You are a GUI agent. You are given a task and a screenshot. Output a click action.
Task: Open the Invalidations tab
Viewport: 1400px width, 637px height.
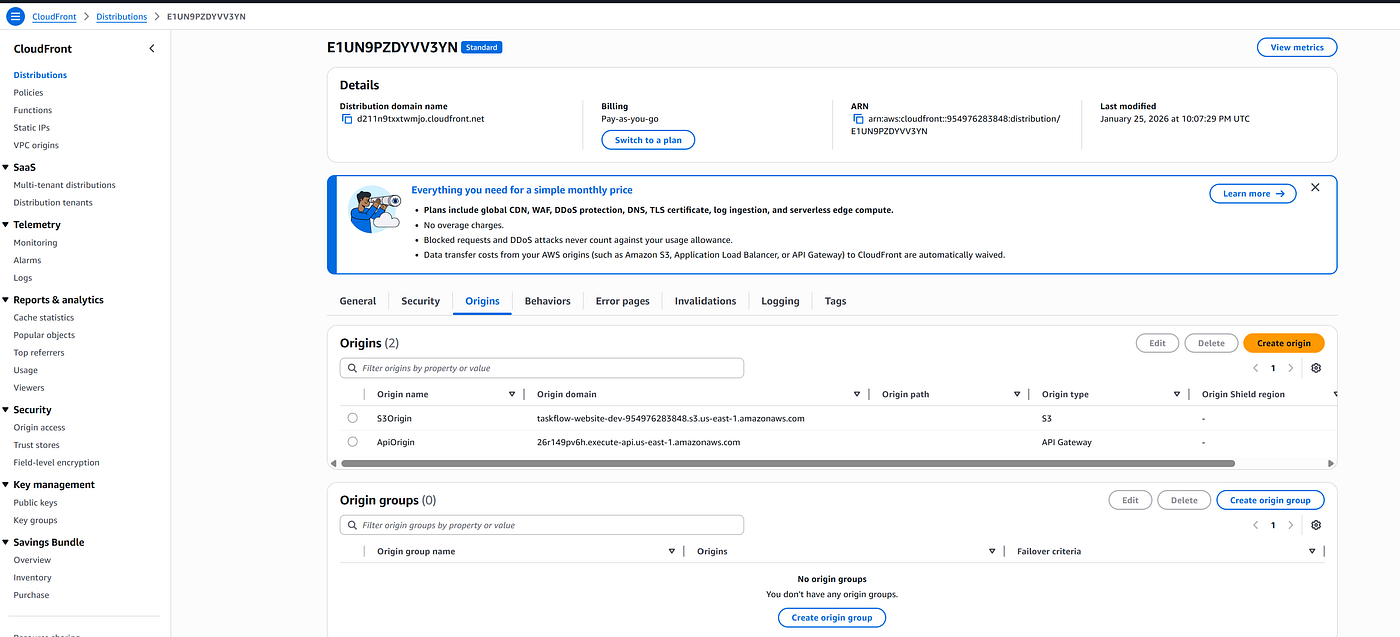tap(705, 301)
